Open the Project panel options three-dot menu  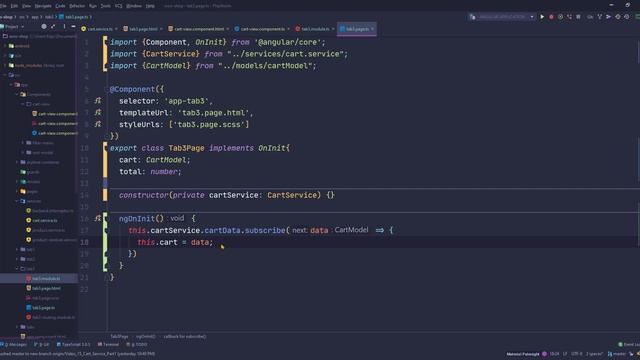click(x=64, y=27)
